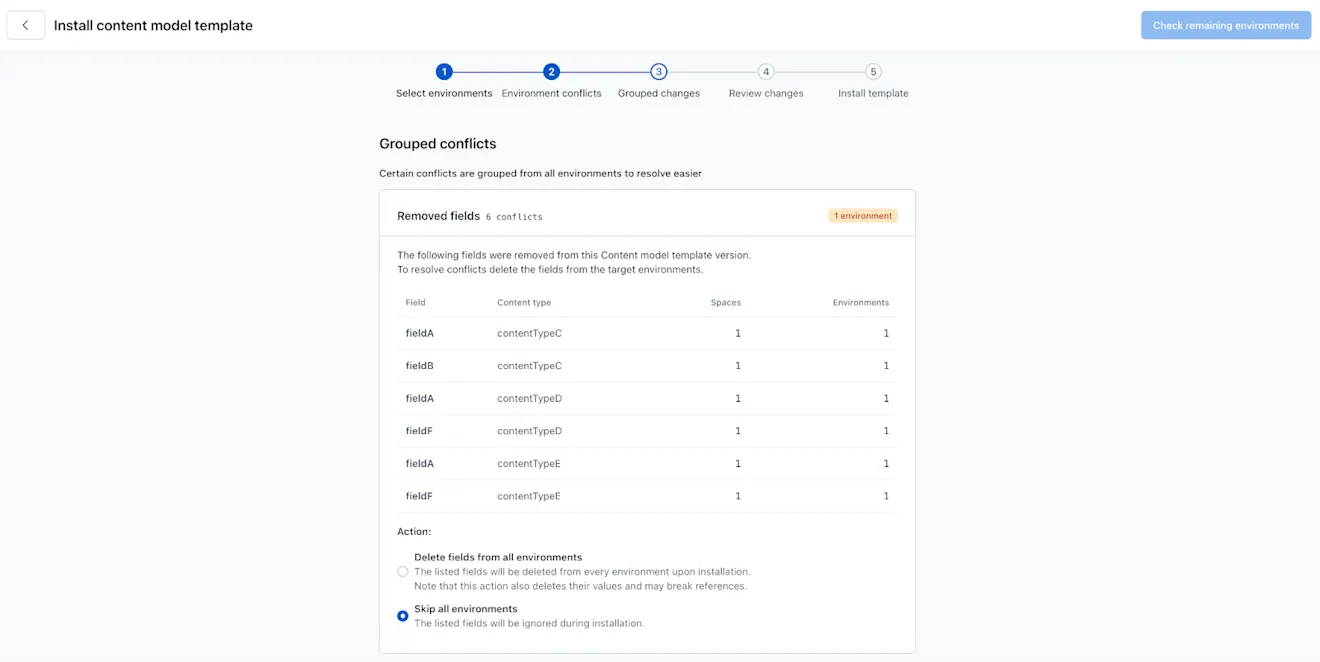This screenshot has height=662, width=1320.
Task: Select the Delete fields from all environments option
Action: click(403, 571)
